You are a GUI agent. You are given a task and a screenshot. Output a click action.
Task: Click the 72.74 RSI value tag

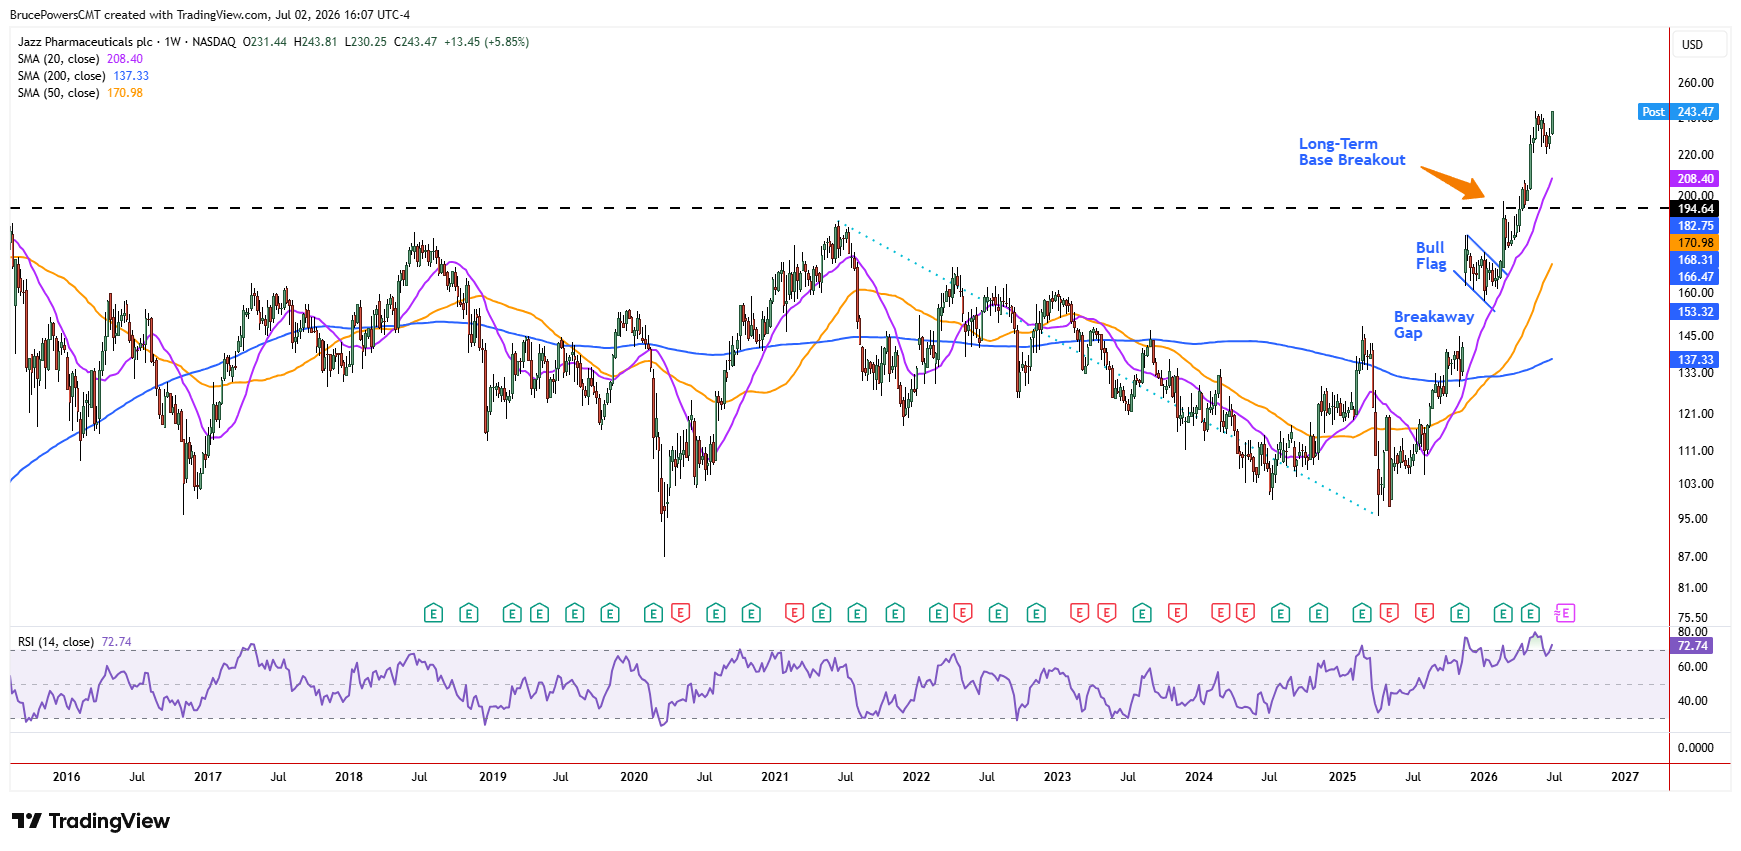1692,646
